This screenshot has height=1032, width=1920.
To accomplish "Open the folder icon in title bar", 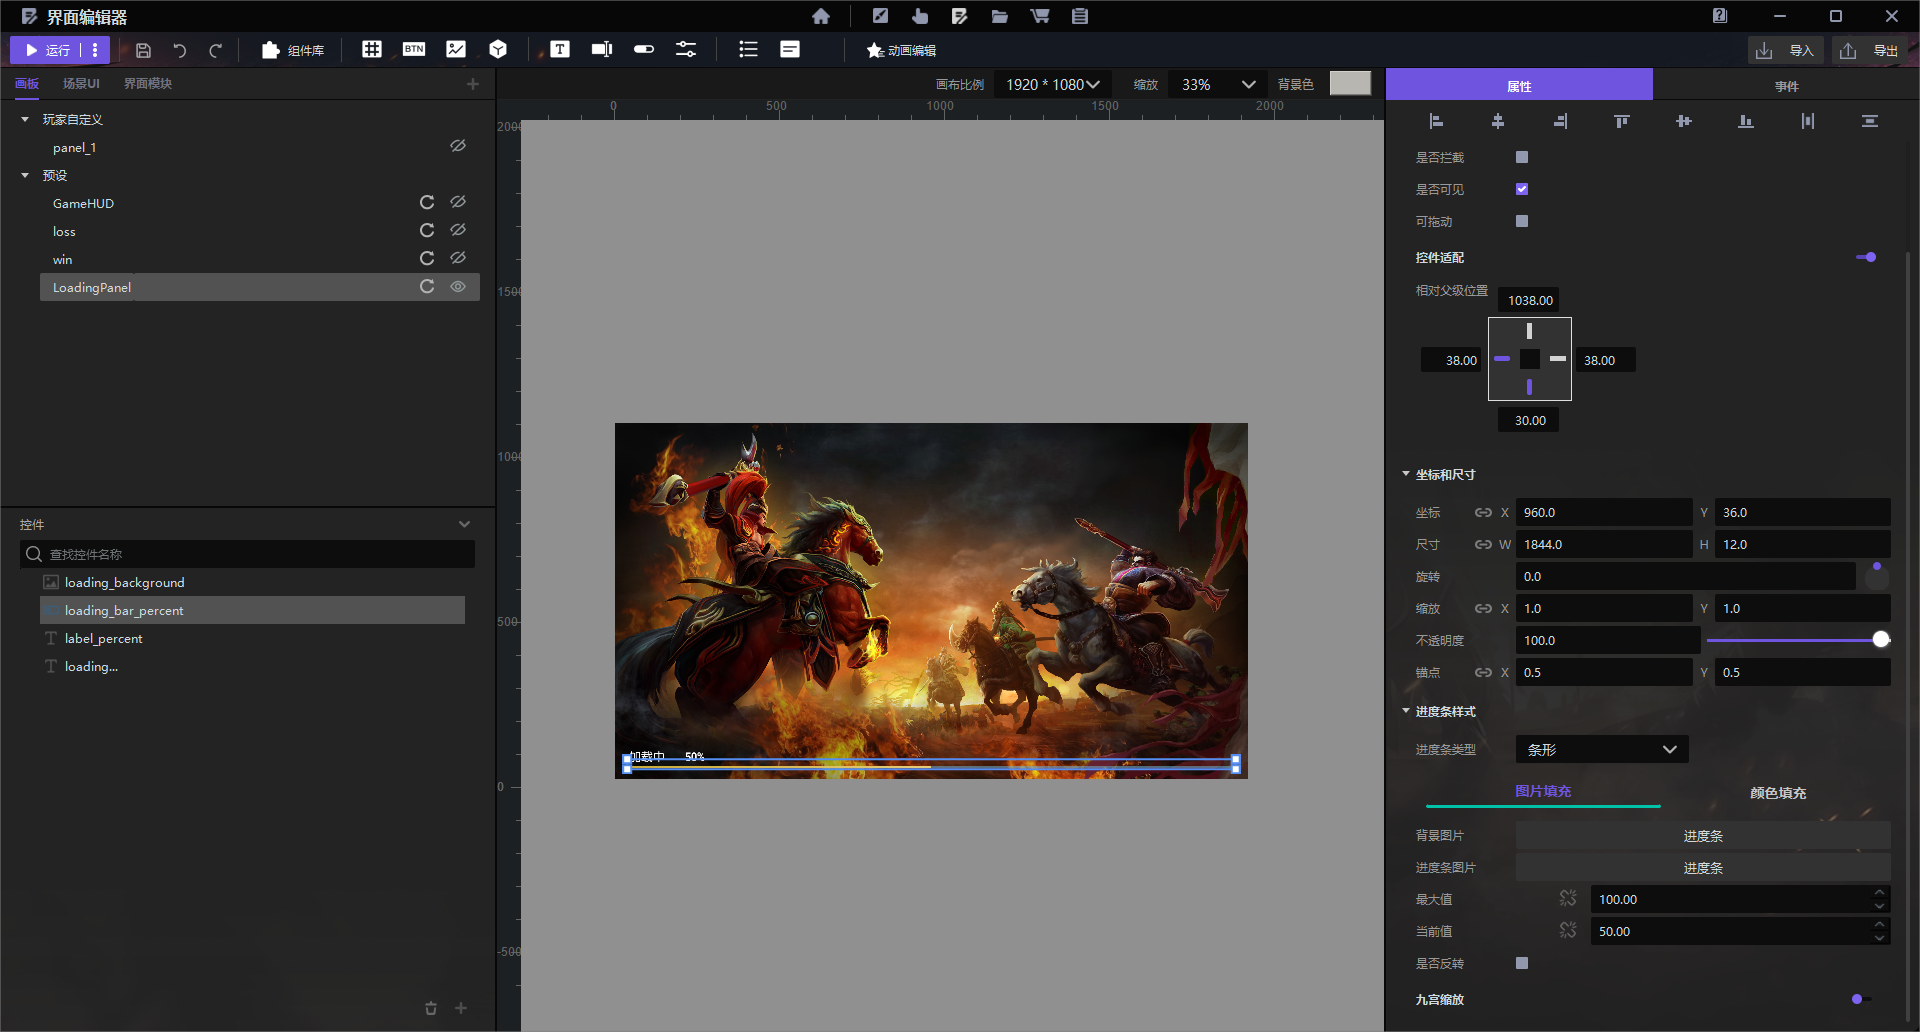I will pyautogui.click(x=999, y=16).
